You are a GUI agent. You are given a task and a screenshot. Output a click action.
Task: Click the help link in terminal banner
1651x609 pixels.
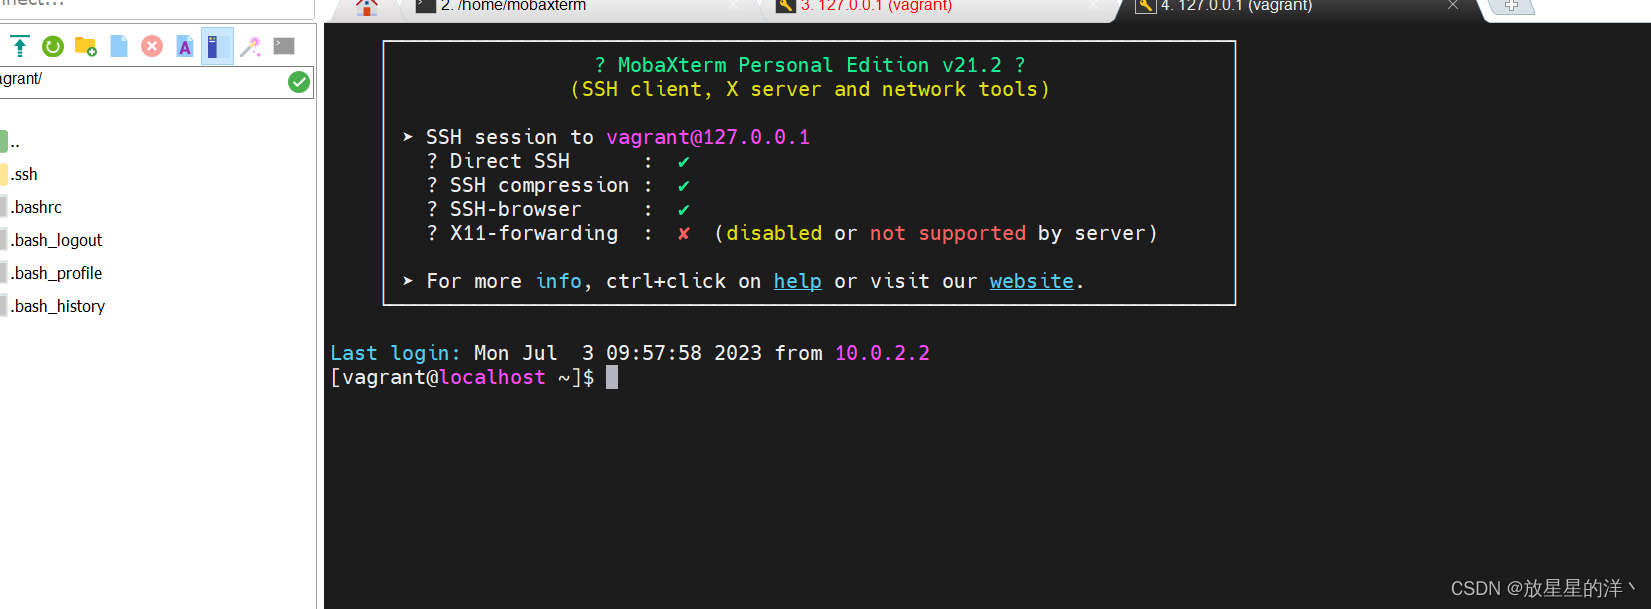coord(797,281)
